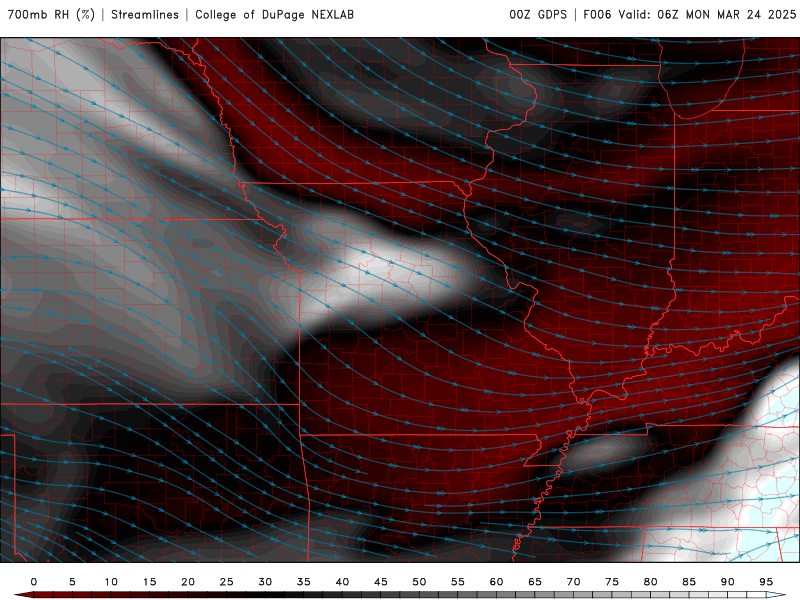800x600 pixels.
Task: Click the colorbar label "95"
Action: coord(766,582)
